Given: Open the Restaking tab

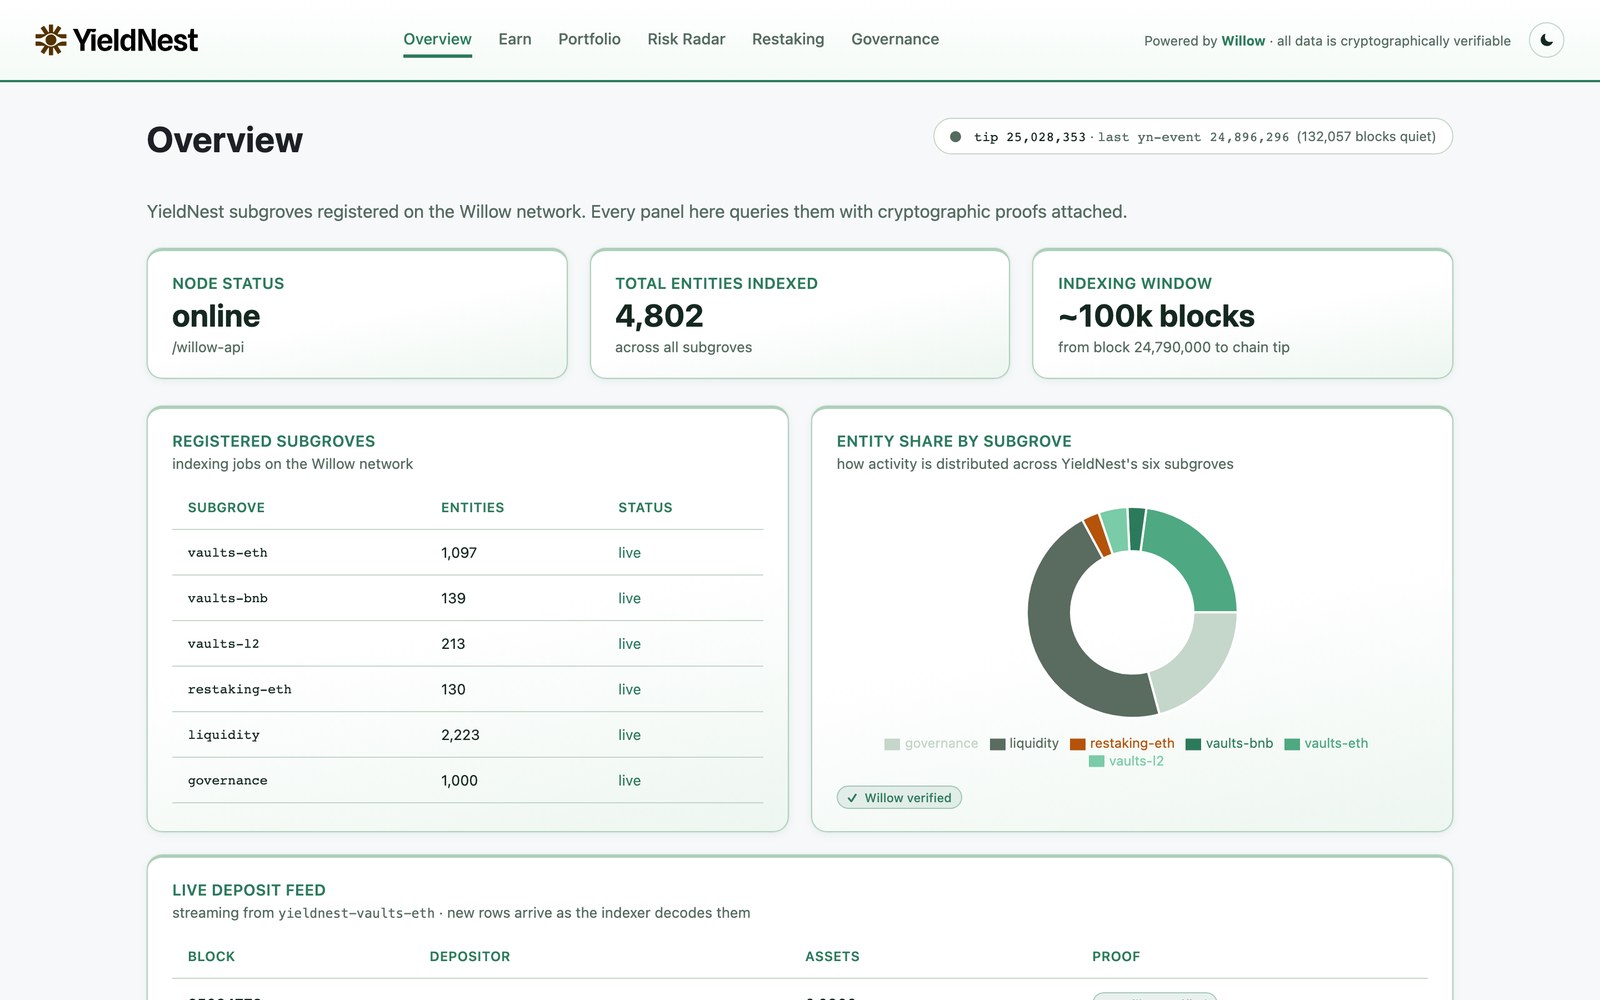Looking at the screenshot, I should pos(788,39).
